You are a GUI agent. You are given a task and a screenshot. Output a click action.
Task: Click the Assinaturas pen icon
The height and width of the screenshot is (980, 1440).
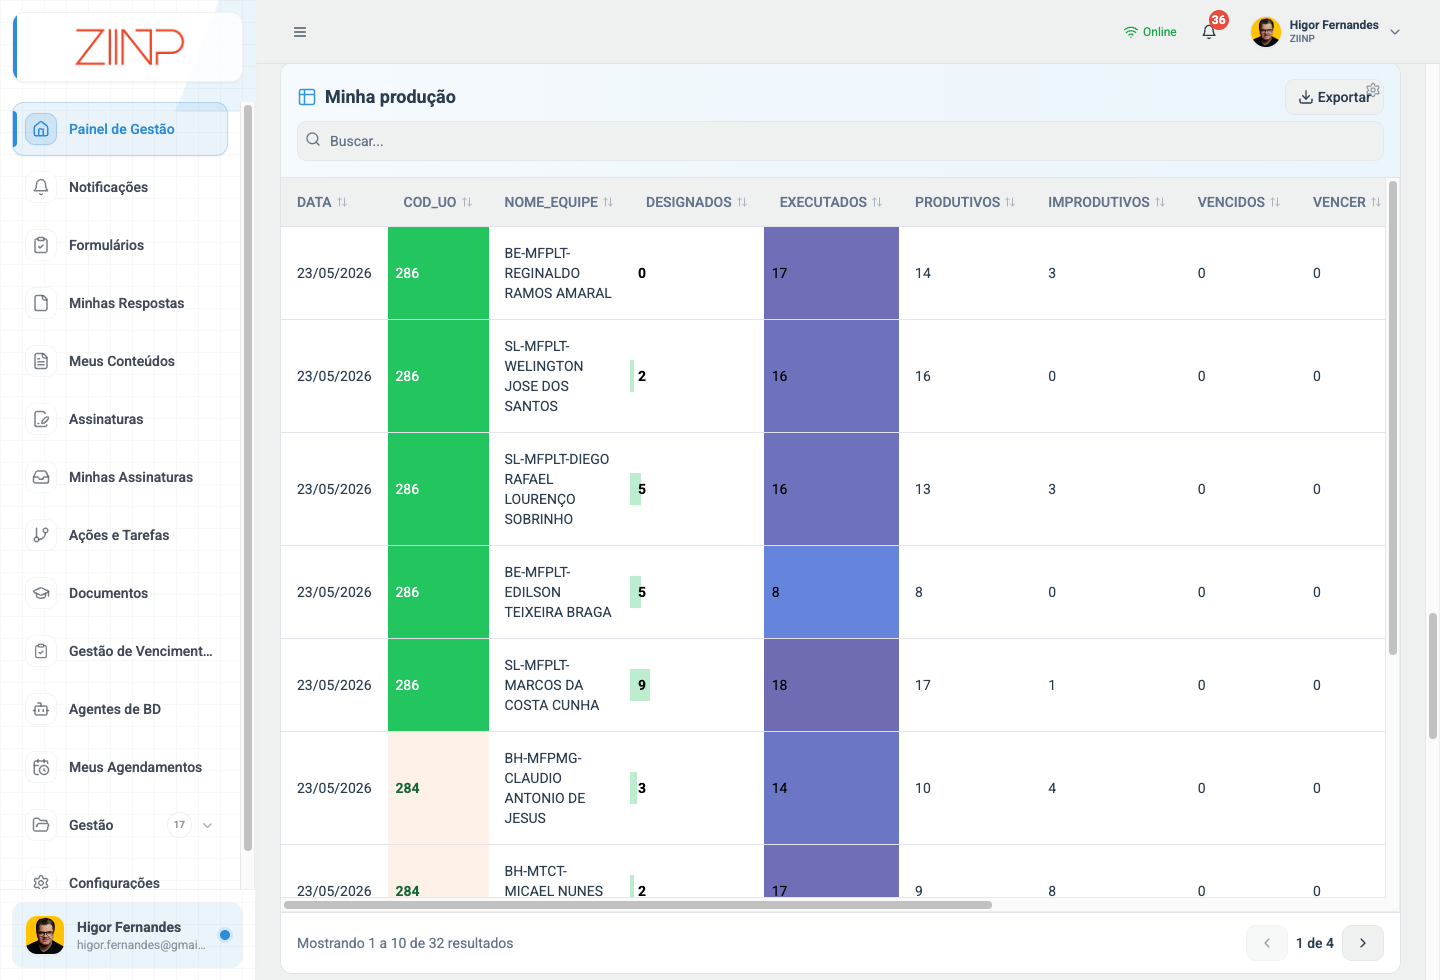pyautogui.click(x=41, y=419)
